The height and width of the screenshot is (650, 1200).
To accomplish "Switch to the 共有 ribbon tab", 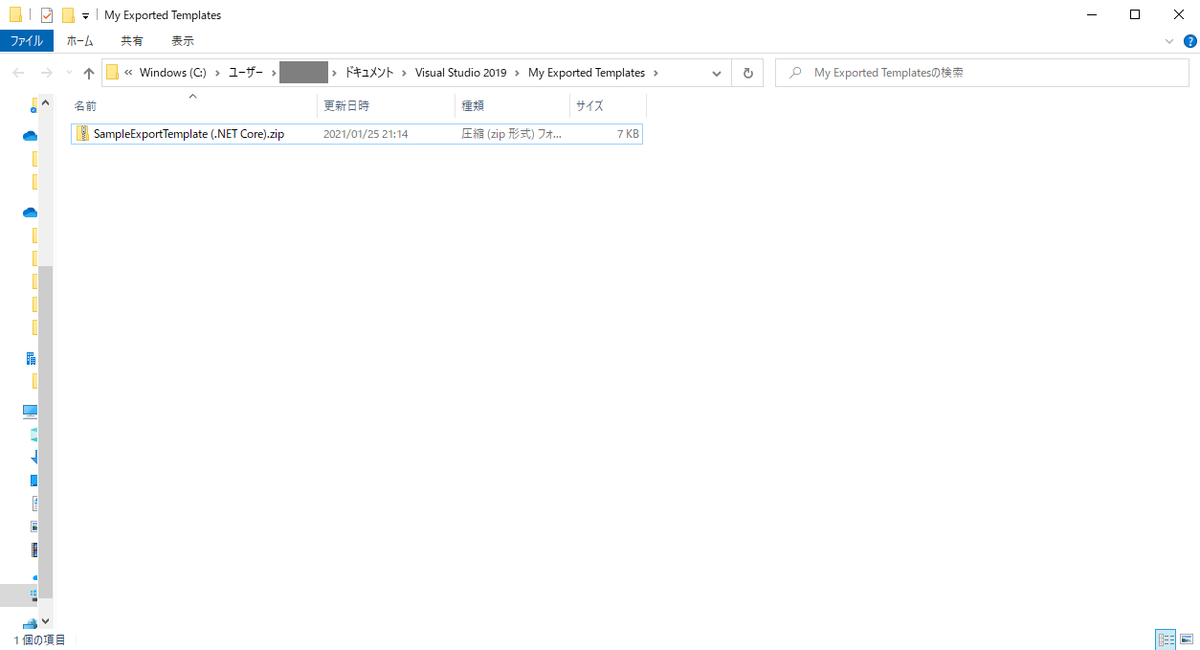I will [x=132, y=41].
